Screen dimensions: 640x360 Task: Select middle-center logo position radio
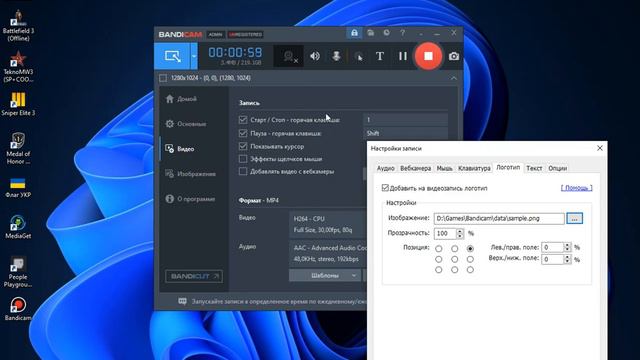coord(454,259)
